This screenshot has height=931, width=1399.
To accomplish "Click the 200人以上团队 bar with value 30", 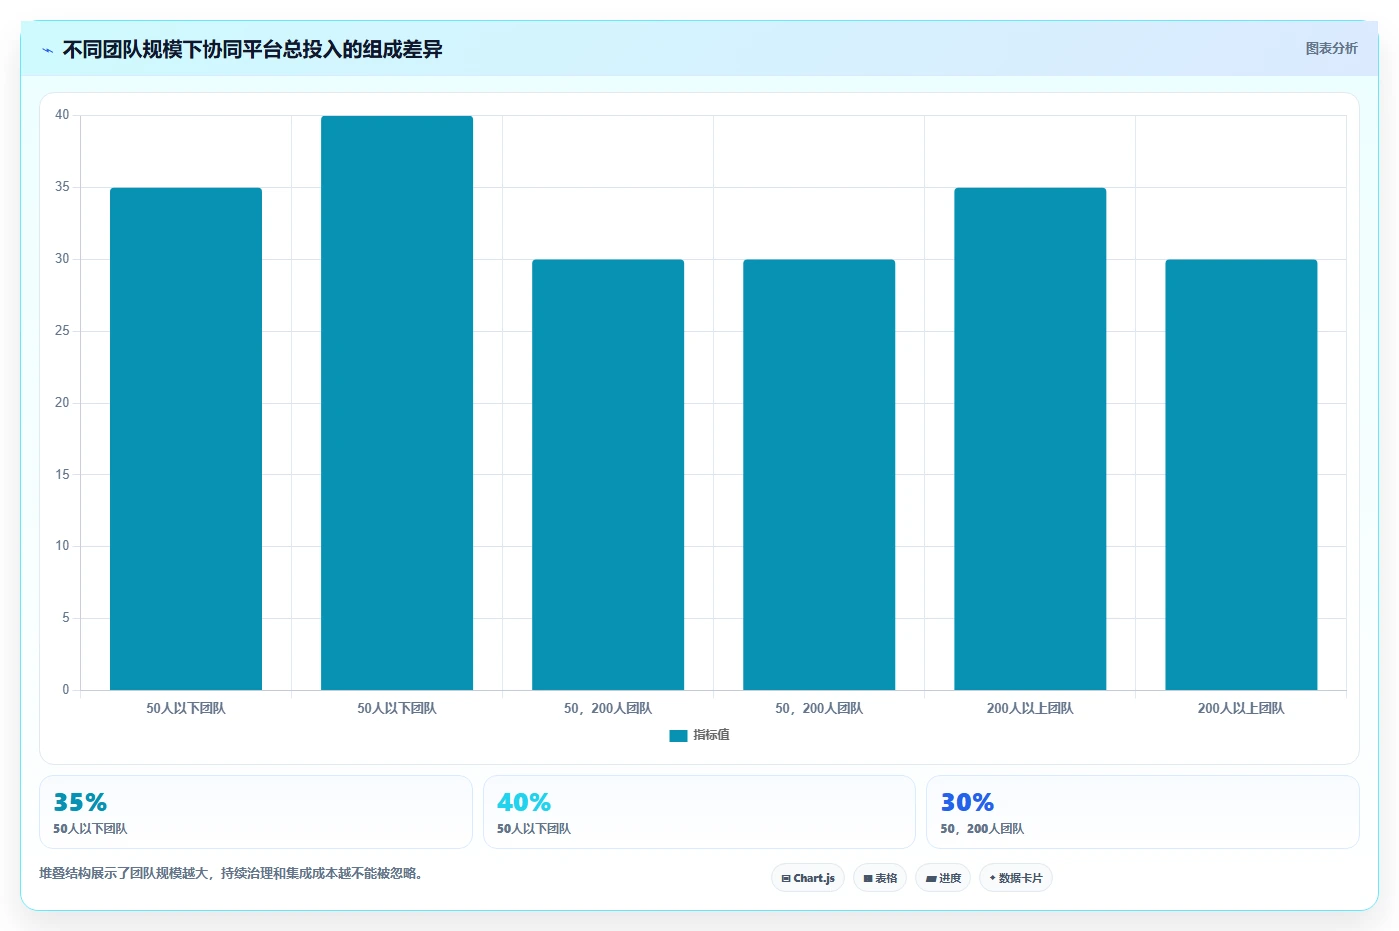I will (1241, 475).
